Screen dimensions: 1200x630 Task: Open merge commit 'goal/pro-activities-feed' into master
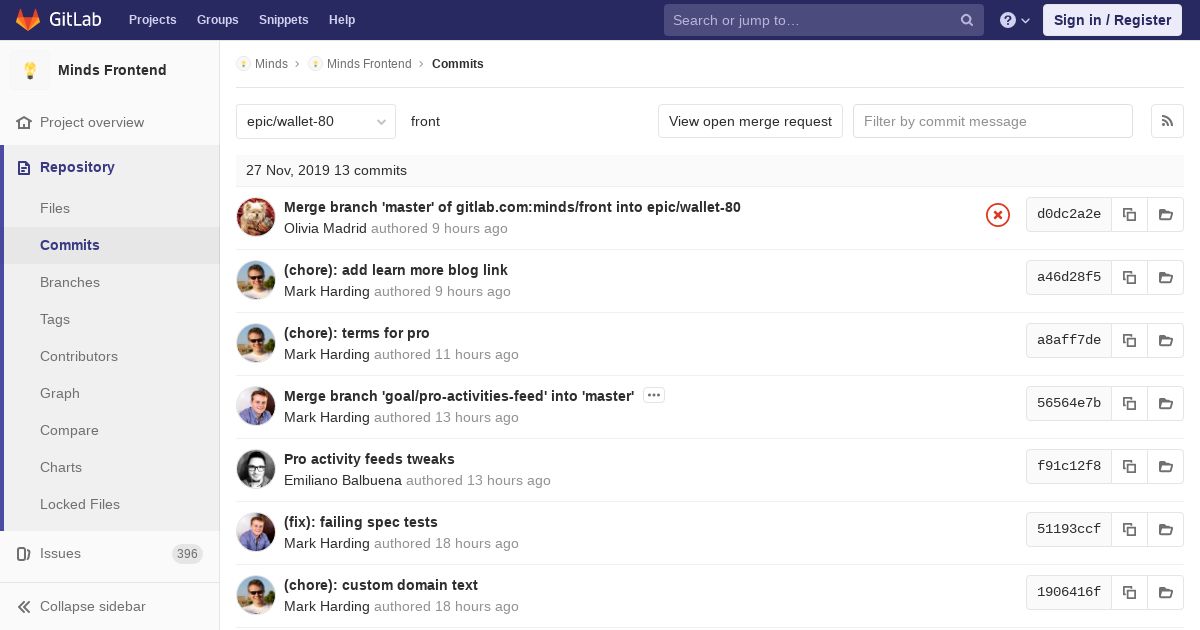click(459, 396)
